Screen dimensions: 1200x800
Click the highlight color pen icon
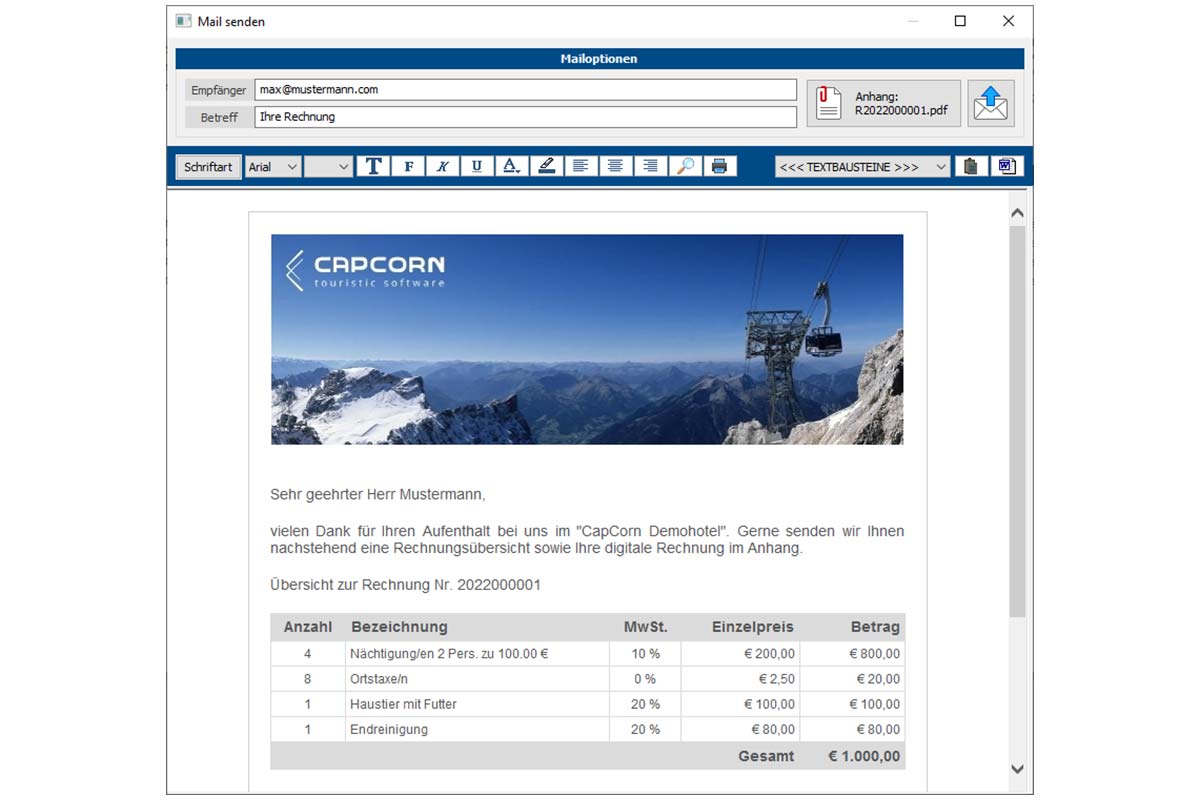click(x=546, y=167)
